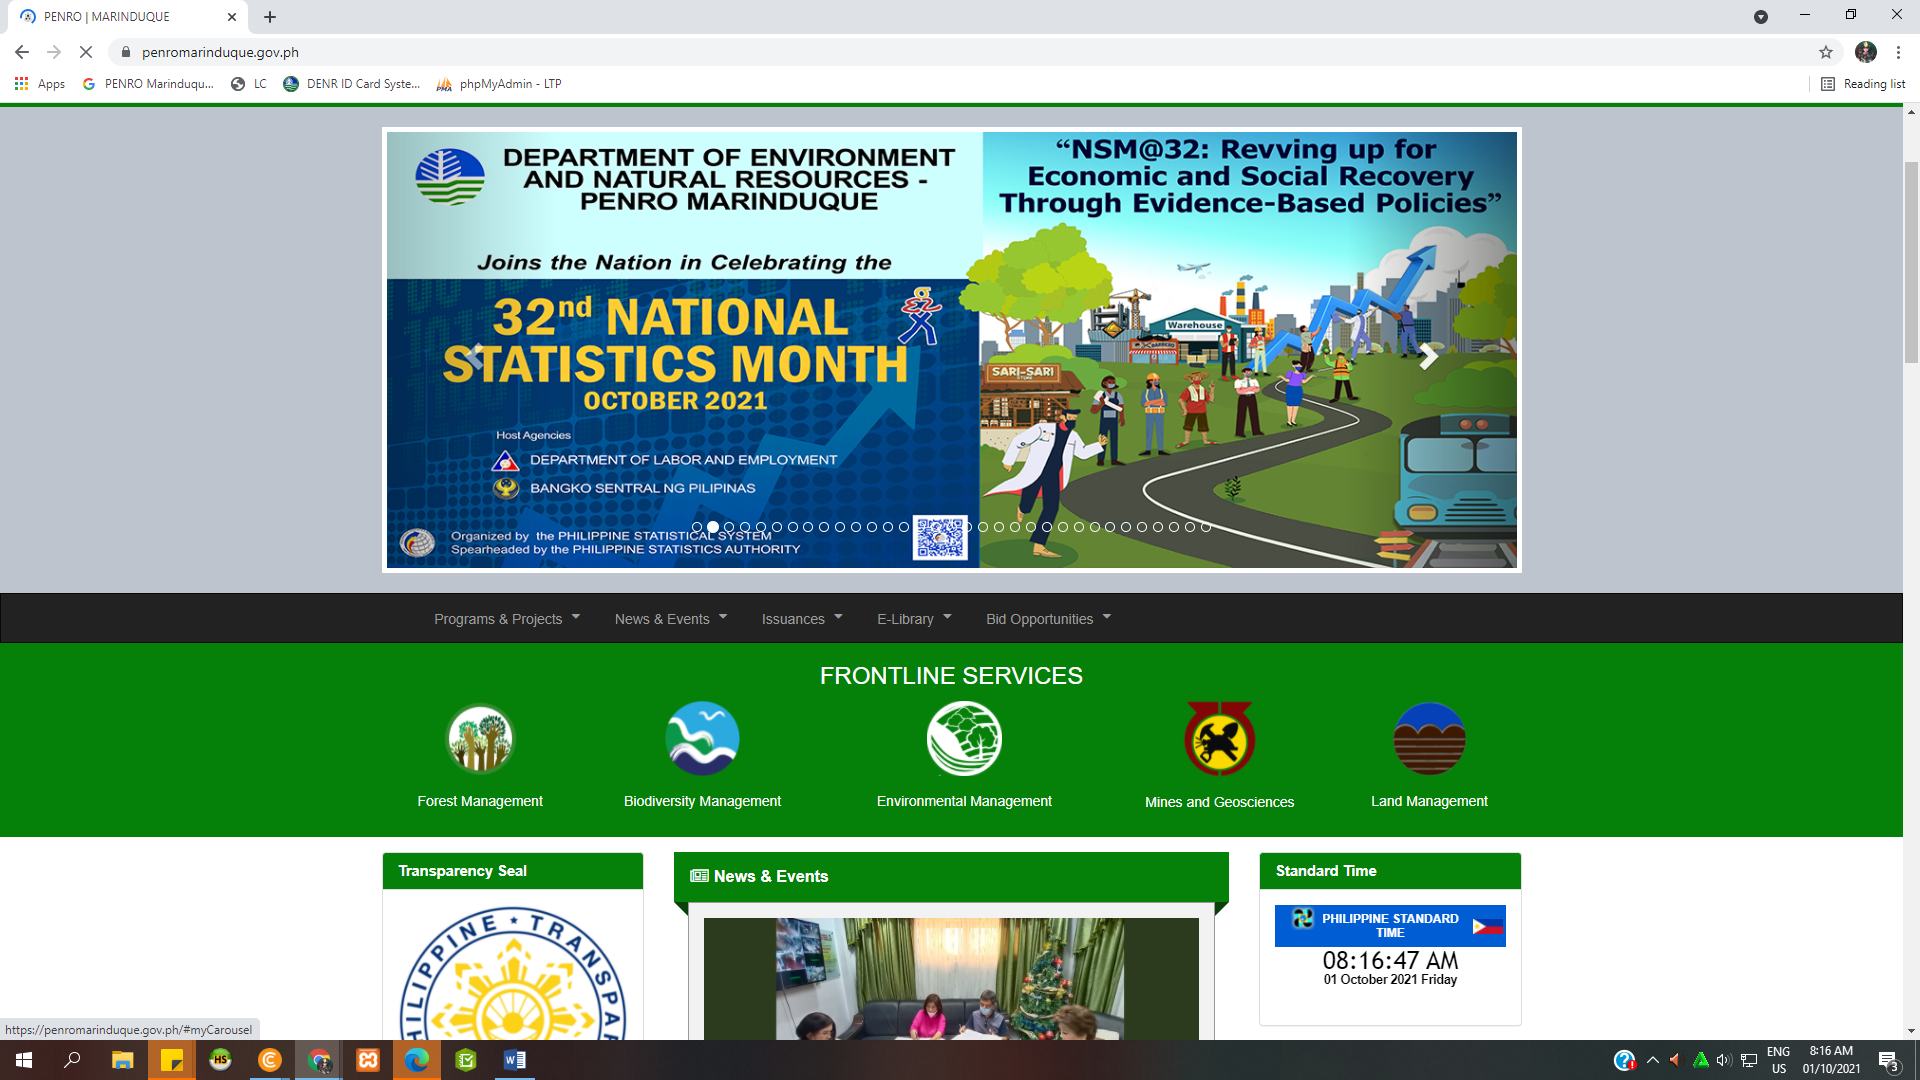The height and width of the screenshot is (1080, 1920).
Task: Expand the Issuances dropdown
Action: tap(802, 619)
